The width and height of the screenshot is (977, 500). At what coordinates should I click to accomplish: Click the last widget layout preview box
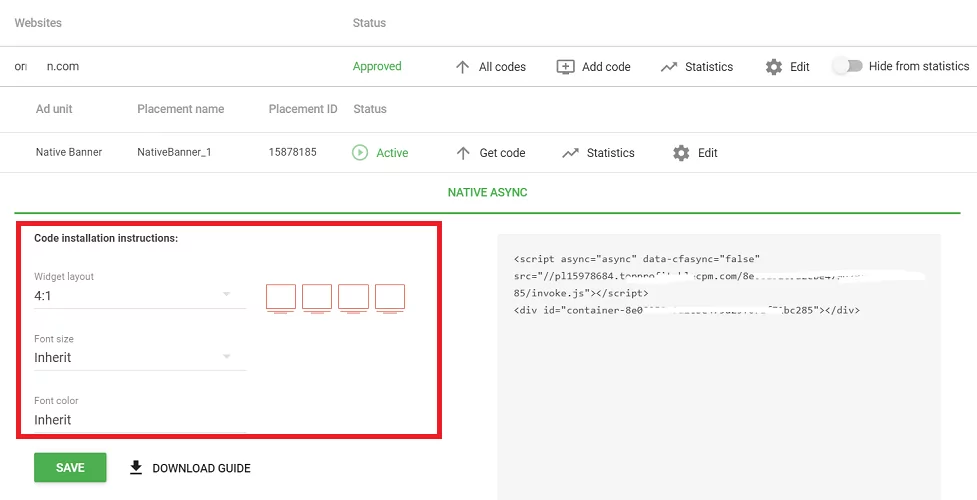[389, 297]
